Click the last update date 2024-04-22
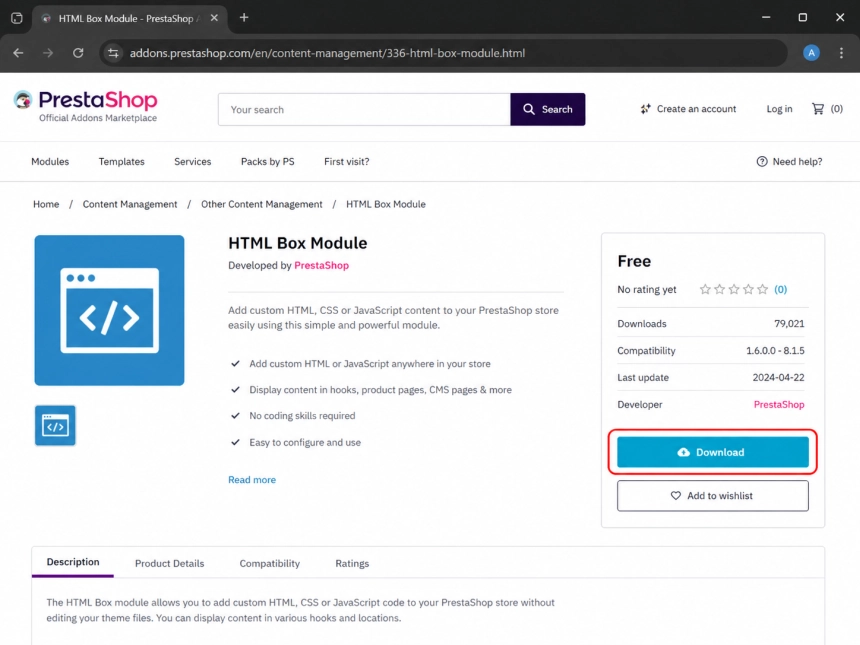 [778, 377]
